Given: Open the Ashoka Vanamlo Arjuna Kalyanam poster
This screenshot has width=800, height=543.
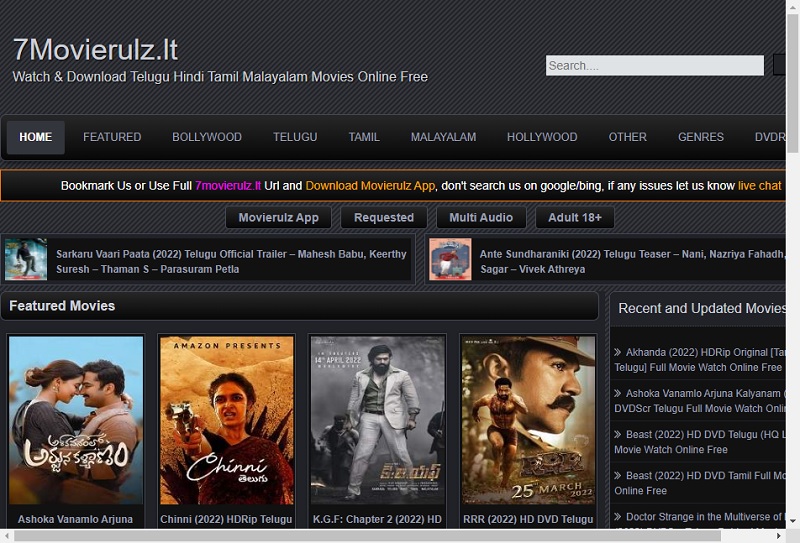Looking at the screenshot, I should [76, 420].
